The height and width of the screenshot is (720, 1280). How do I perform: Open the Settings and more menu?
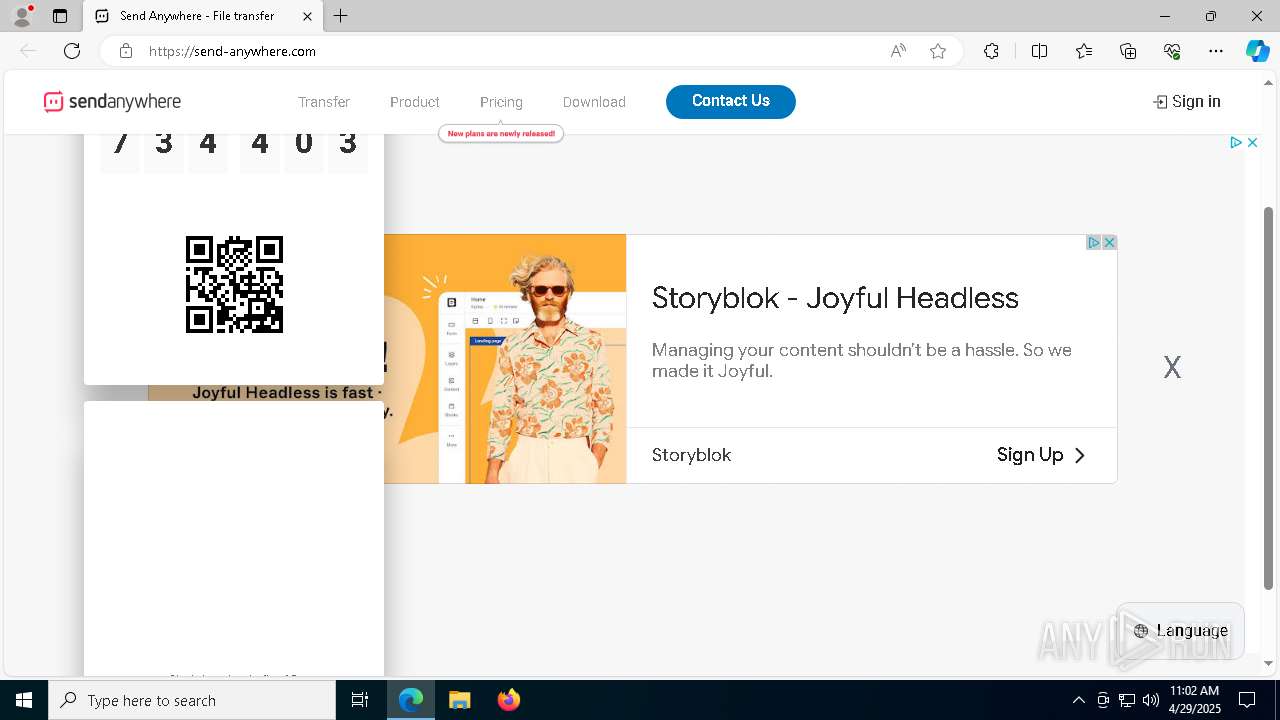pos(1216,51)
